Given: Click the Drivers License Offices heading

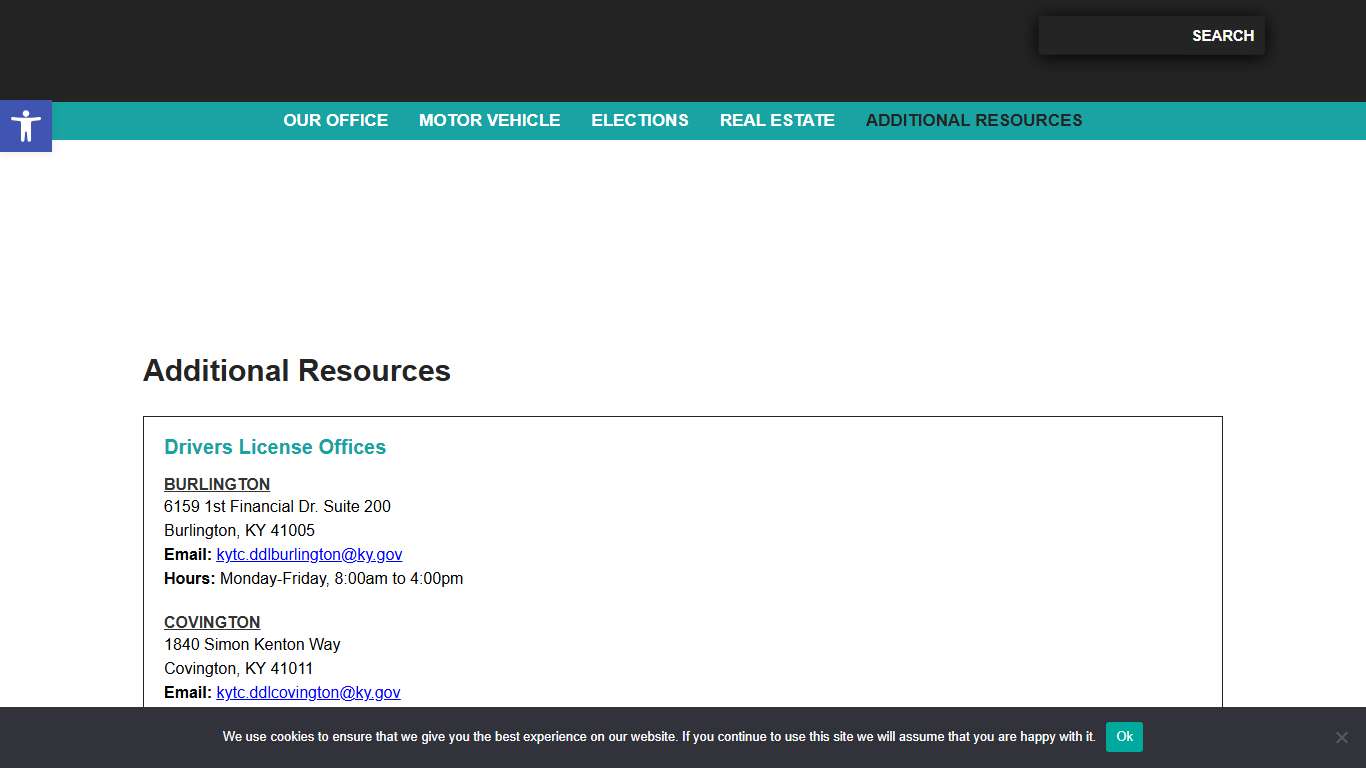Looking at the screenshot, I should click(275, 447).
